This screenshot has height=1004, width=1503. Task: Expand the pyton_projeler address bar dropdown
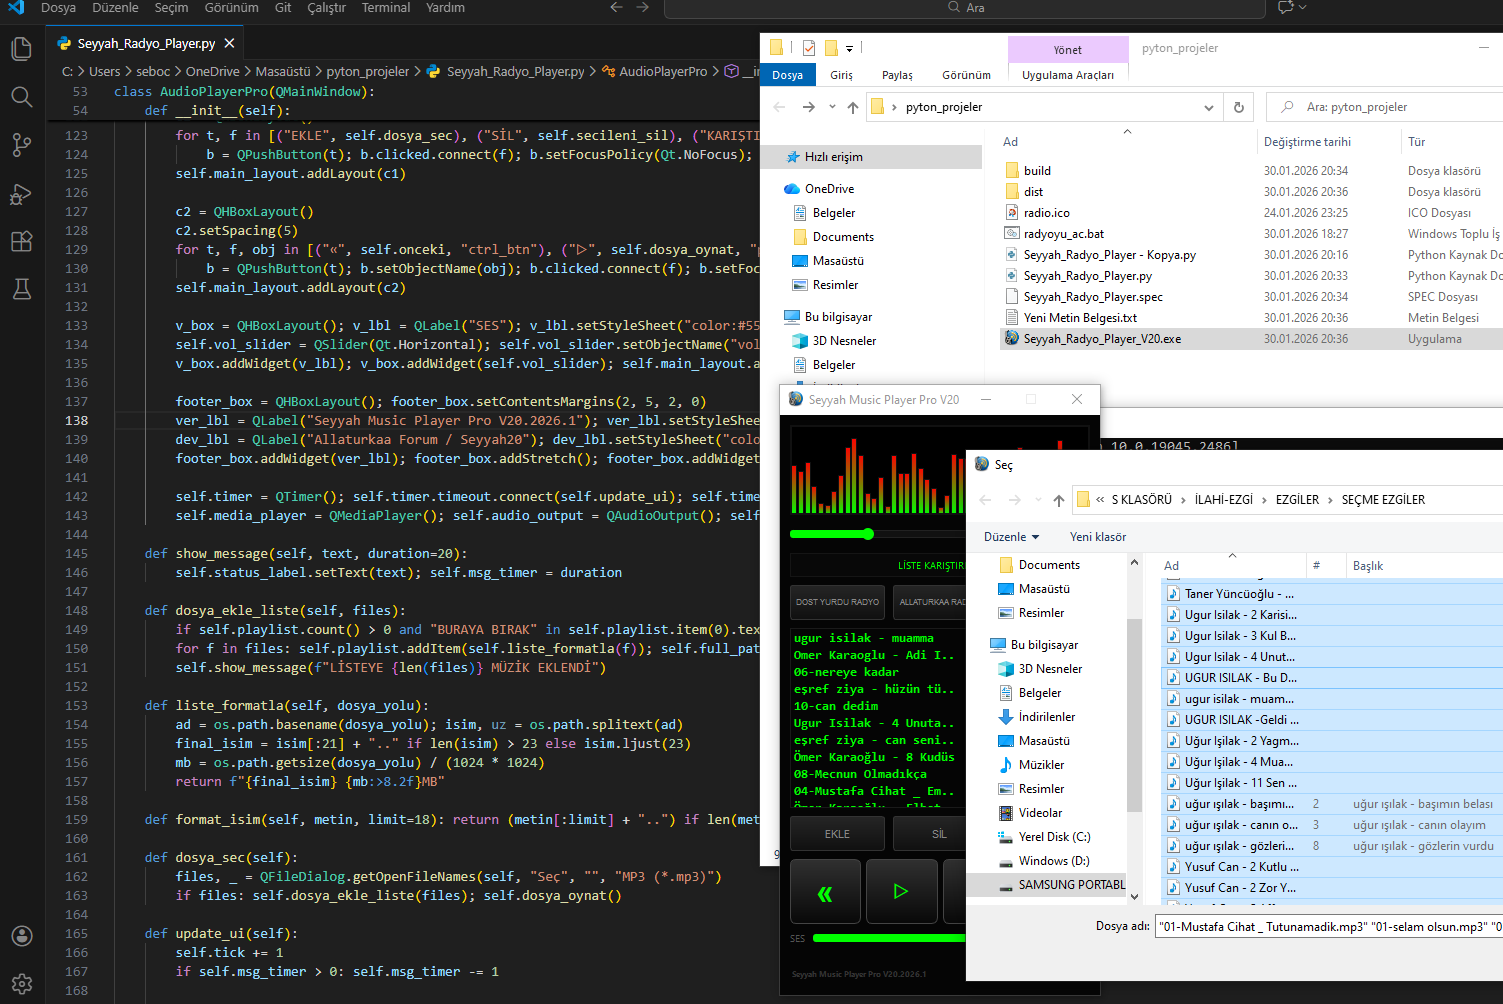[x=1208, y=107]
